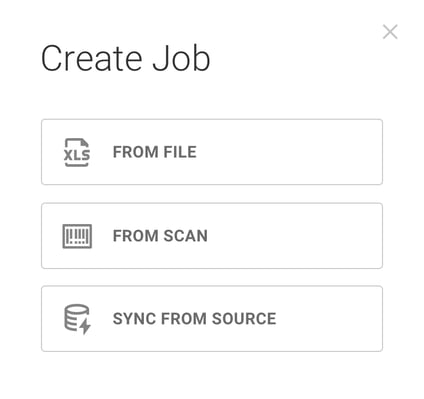
Task: Click the barcode scan icon
Action: [x=77, y=236]
